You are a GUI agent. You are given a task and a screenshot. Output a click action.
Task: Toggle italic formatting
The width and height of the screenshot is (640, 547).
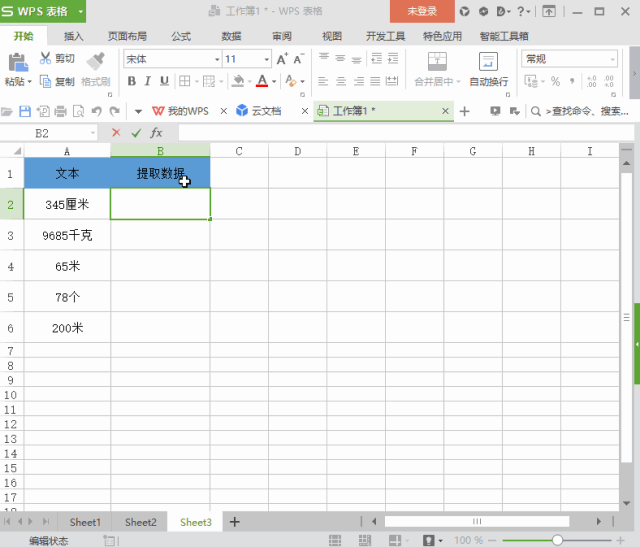pyautogui.click(x=147, y=81)
